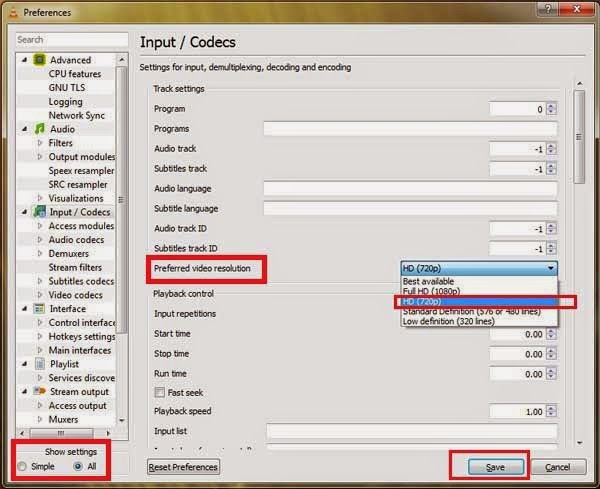Image resolution: width=600 pixels, height=489 pixels.
Task: Expand the Audio codecs subtree
Action: (40, 240)
